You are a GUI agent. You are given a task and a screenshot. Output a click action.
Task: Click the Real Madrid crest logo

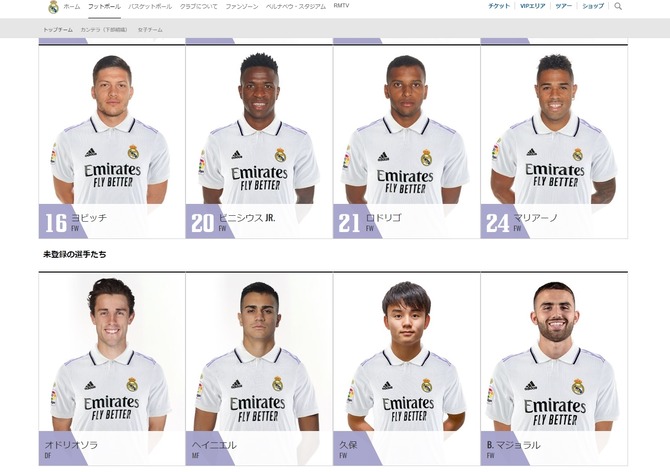53,7
